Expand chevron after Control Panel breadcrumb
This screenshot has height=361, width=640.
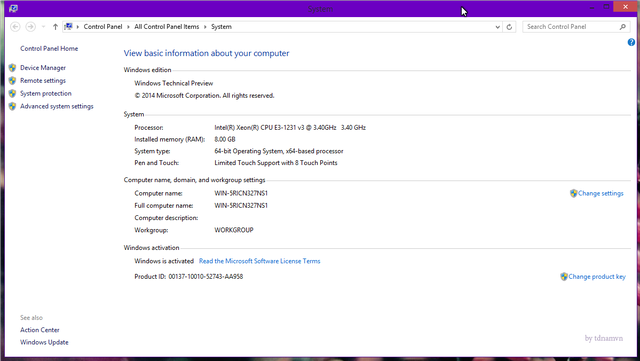[128, 27]
